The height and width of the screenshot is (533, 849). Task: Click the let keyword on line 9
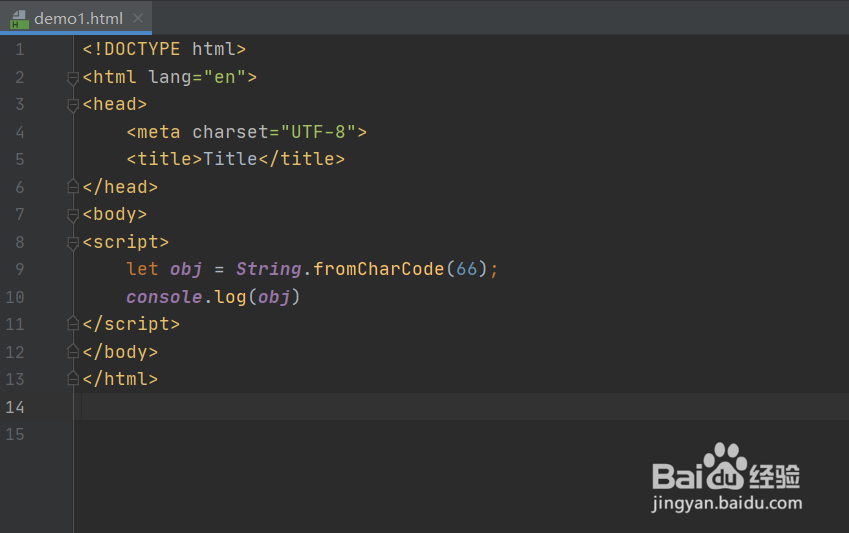[x=142, y=269]
